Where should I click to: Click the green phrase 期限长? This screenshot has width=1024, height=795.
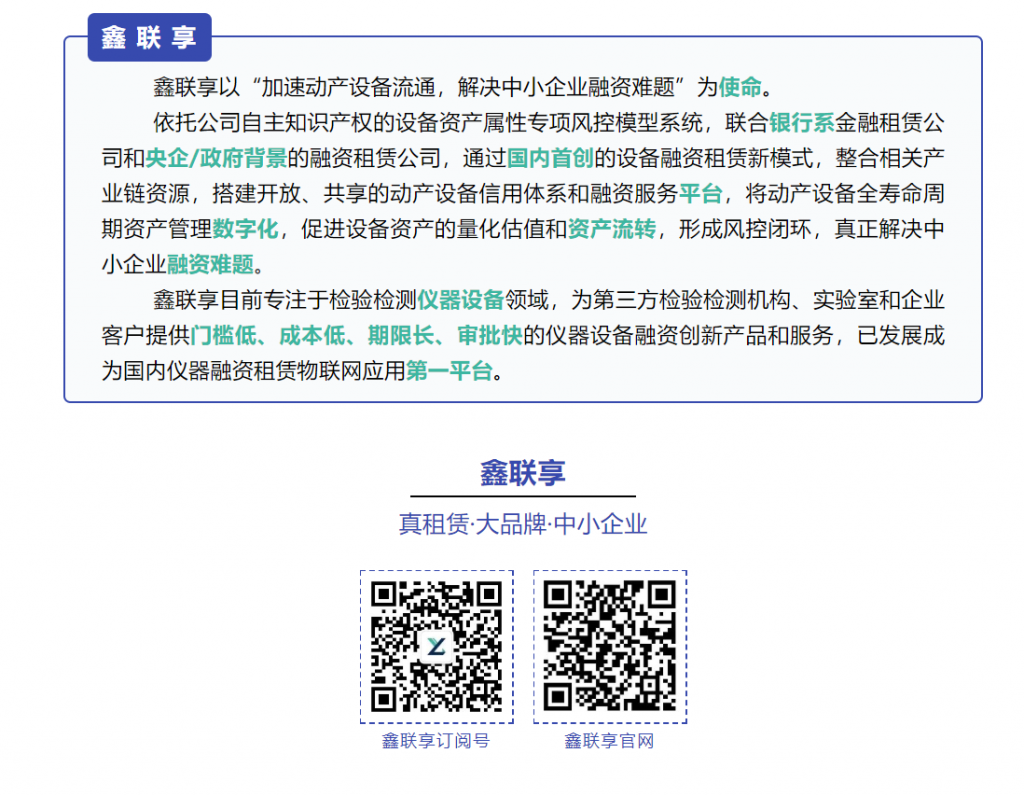point(401,336)
